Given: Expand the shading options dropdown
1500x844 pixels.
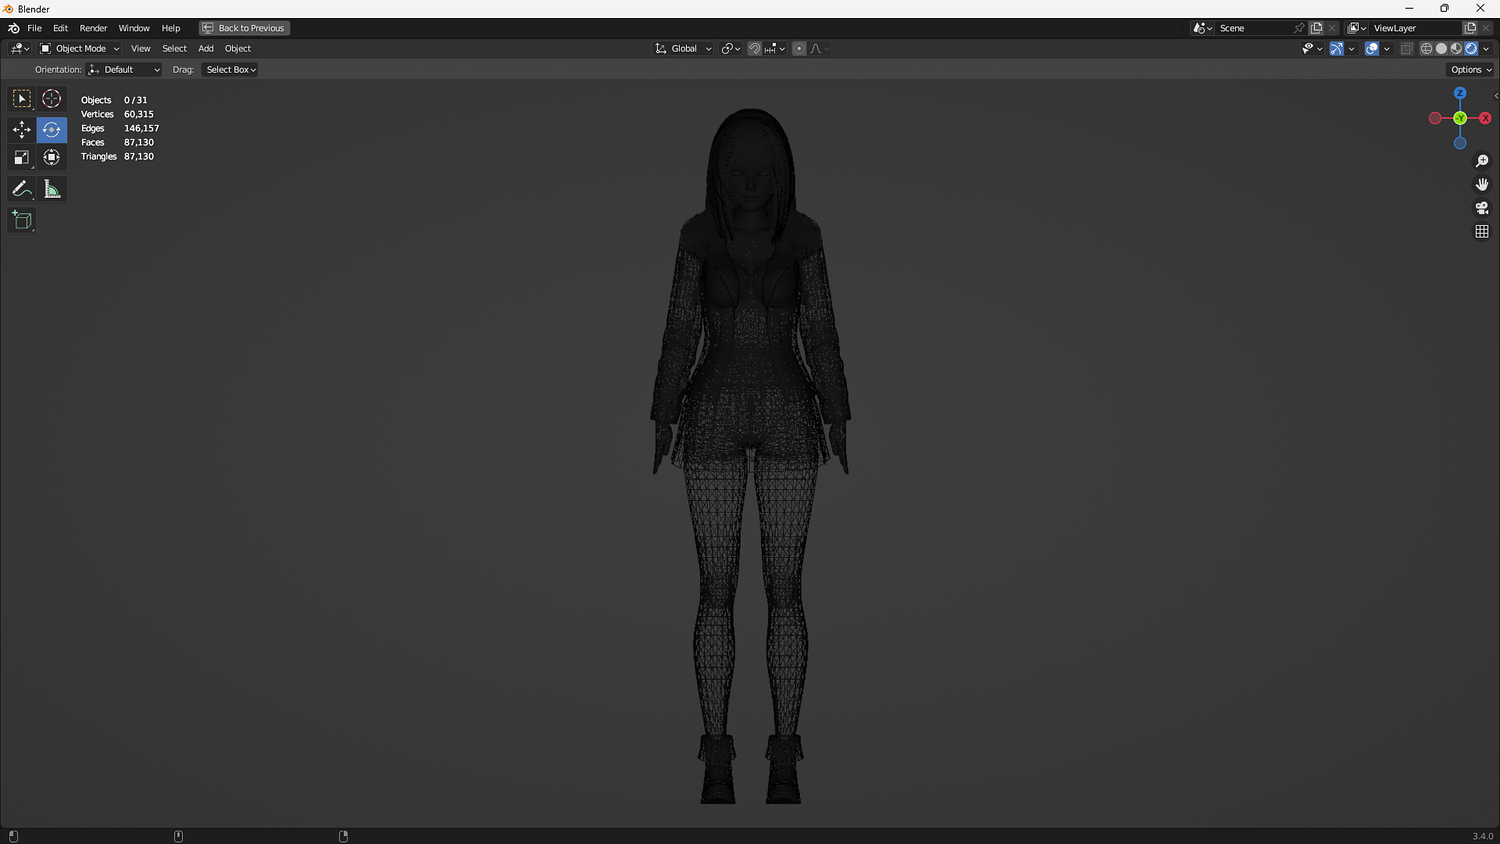Looking at the screenshot, I should pos(1486,48).
